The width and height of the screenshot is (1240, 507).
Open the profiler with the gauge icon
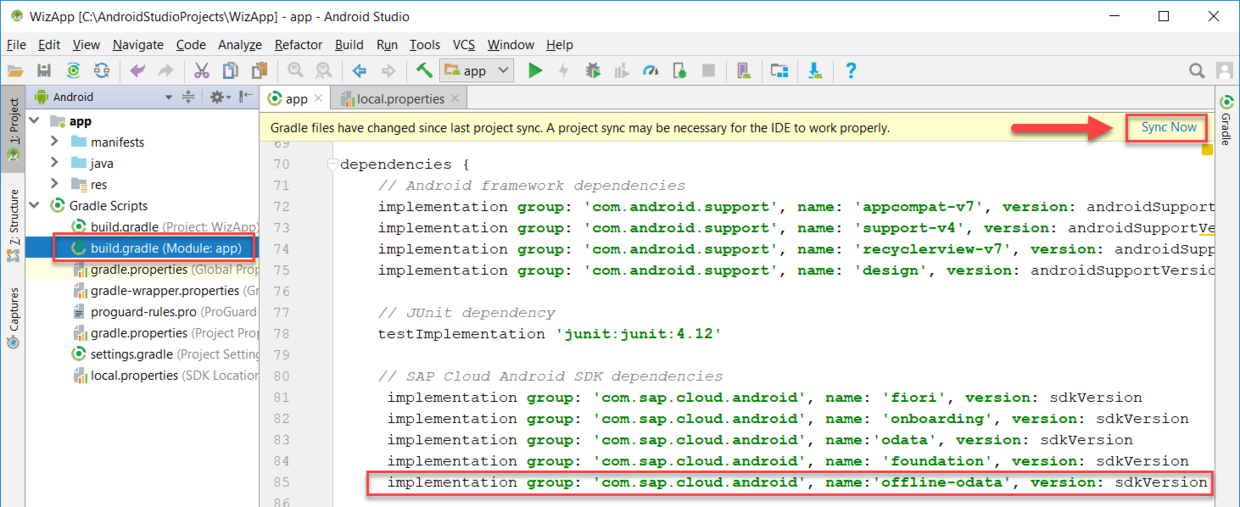point(651,71)
